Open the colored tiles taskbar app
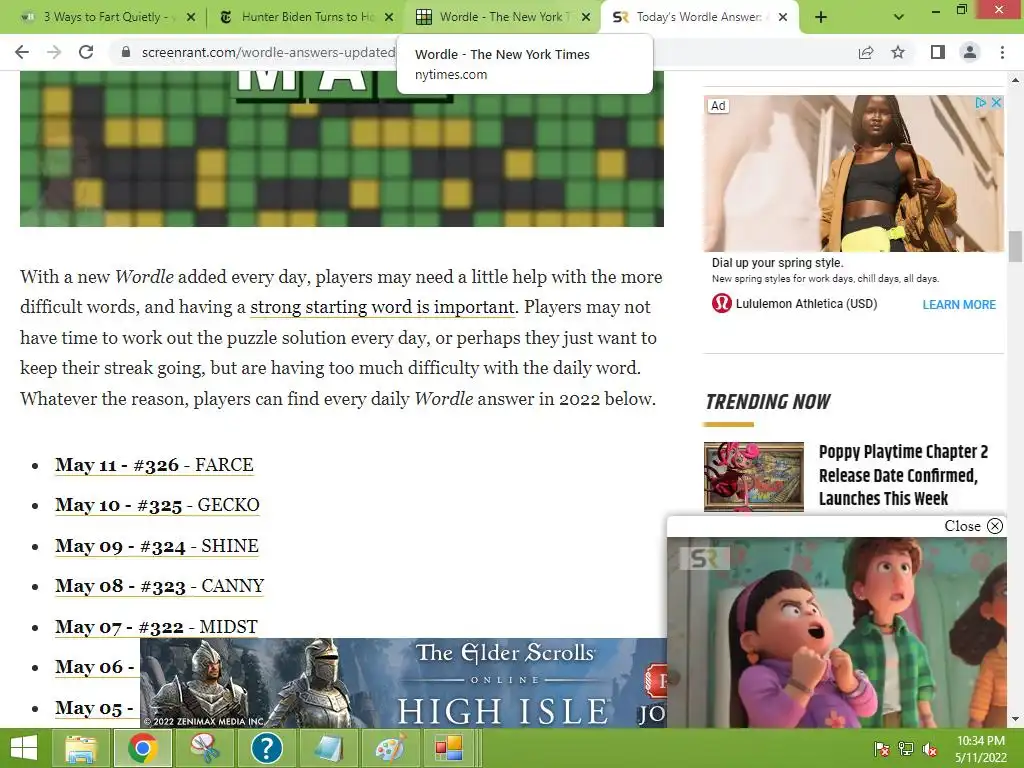Screen dimensions: 1024x768 449,748
